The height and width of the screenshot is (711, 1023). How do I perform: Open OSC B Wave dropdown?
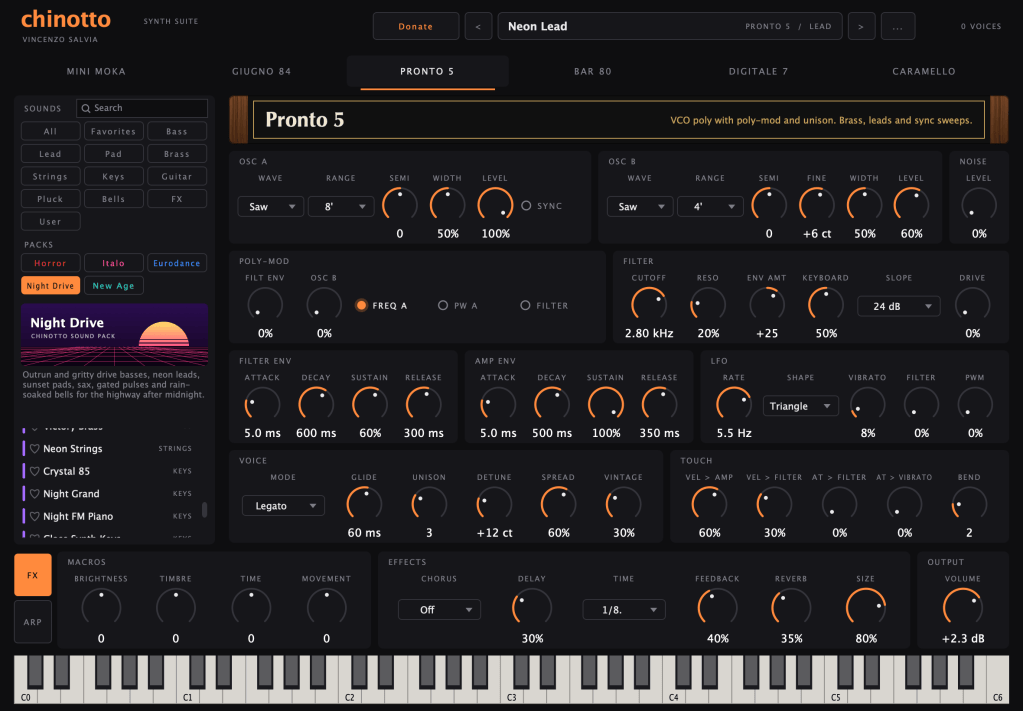pyautogui.click(x=640, y=207)
